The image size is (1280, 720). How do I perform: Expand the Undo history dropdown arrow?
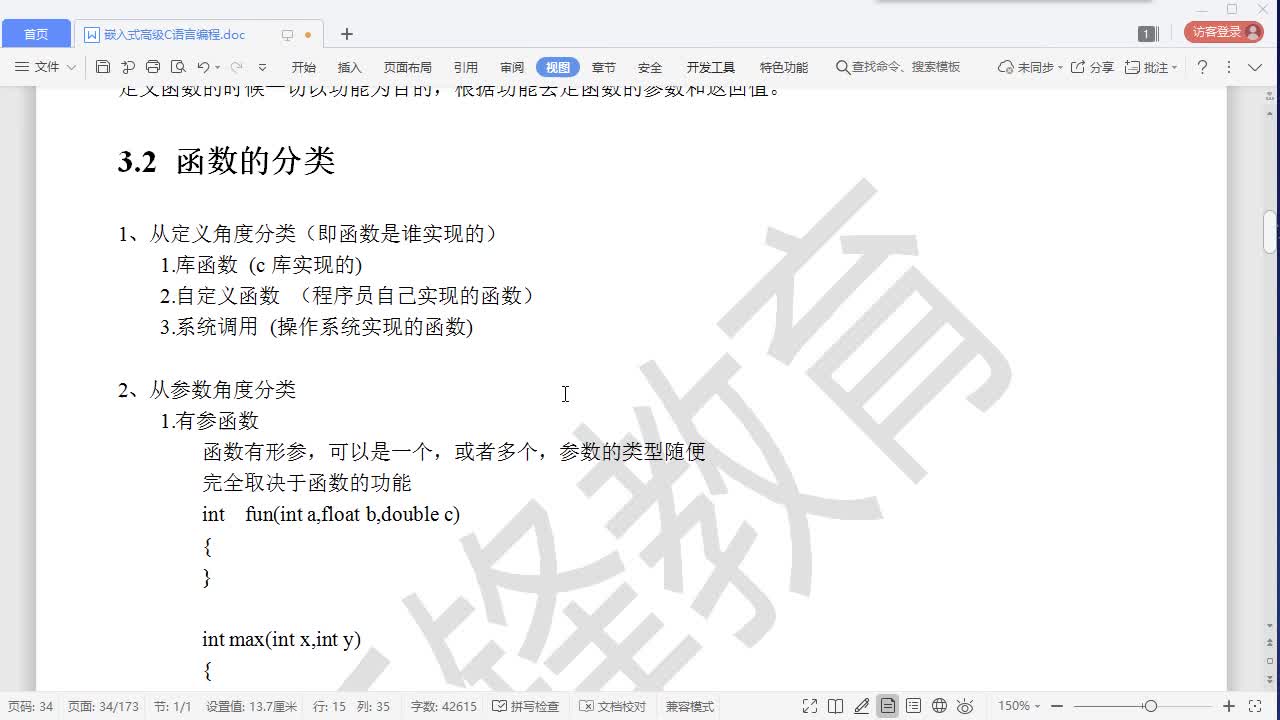[217, 67]
